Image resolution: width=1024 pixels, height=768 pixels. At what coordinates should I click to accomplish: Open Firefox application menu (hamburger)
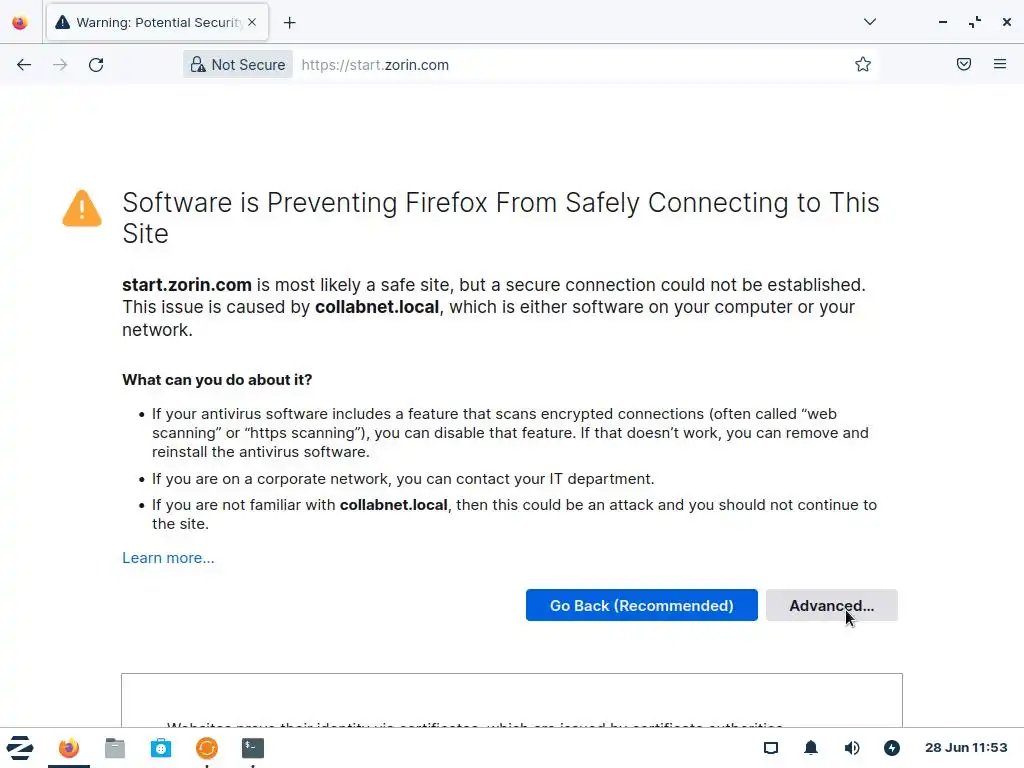(x=1000, y=65)
